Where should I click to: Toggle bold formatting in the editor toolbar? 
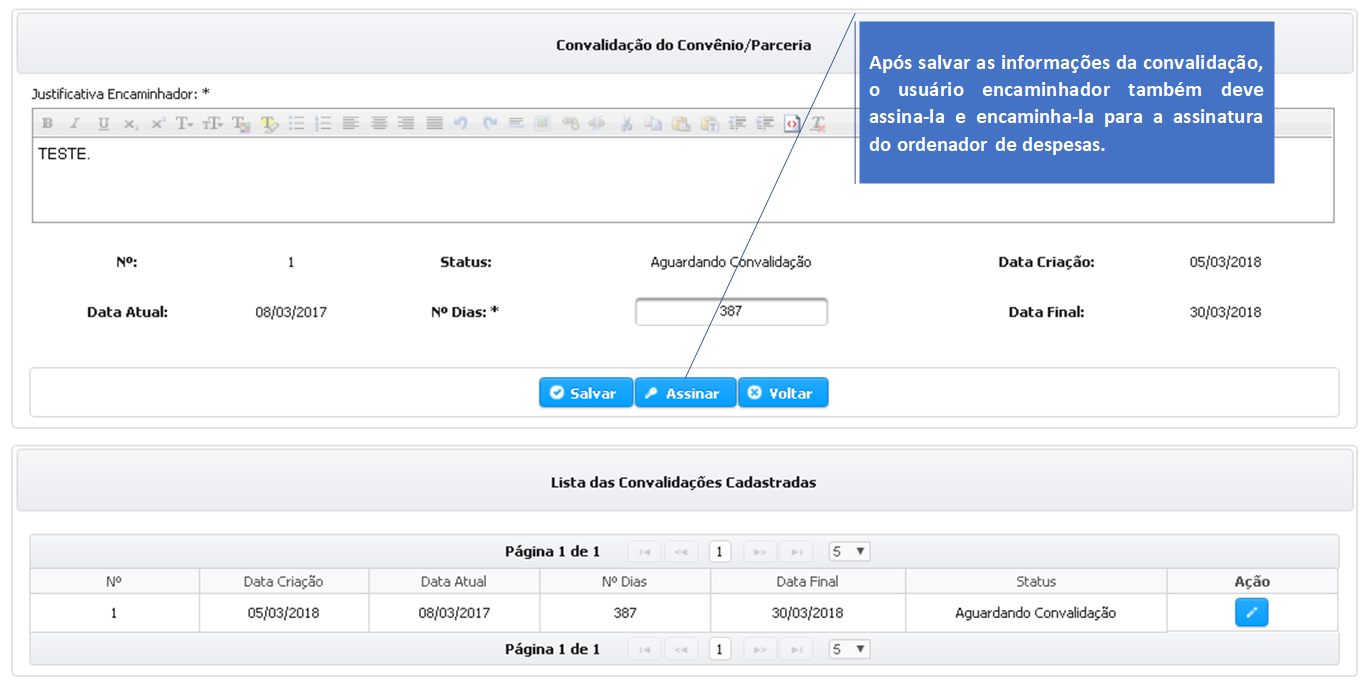[x=47, y=124]
